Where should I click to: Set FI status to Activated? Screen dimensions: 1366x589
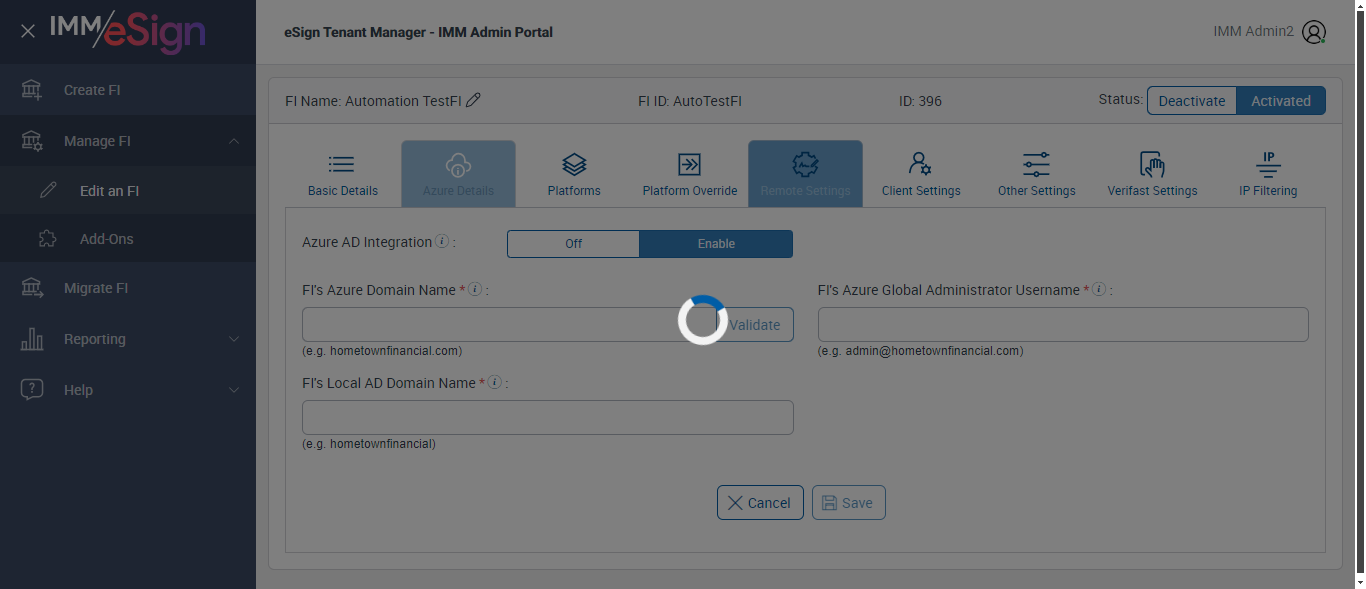(1281, 101)
